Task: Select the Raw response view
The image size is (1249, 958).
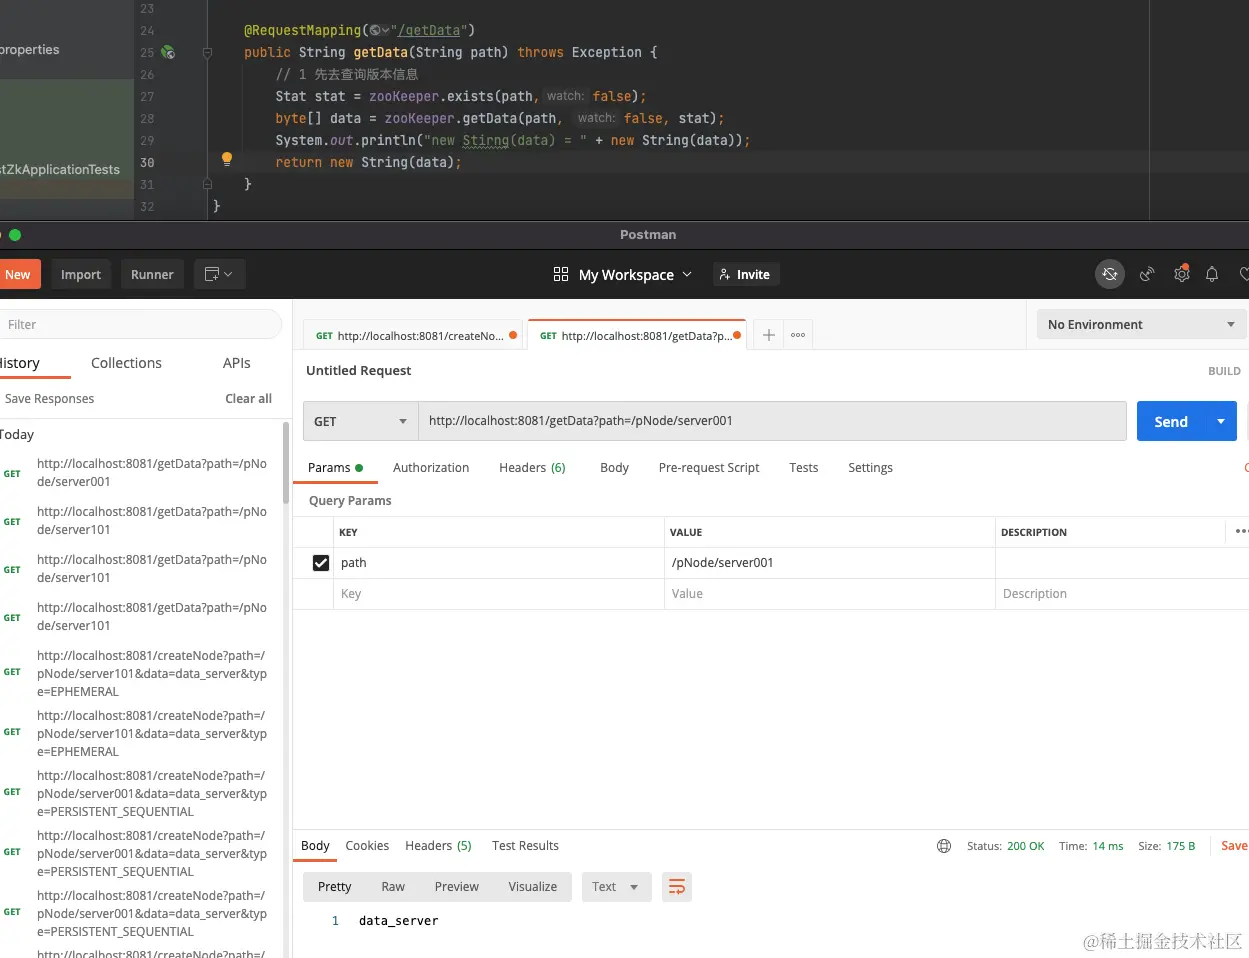Action: tap(393, 887)
